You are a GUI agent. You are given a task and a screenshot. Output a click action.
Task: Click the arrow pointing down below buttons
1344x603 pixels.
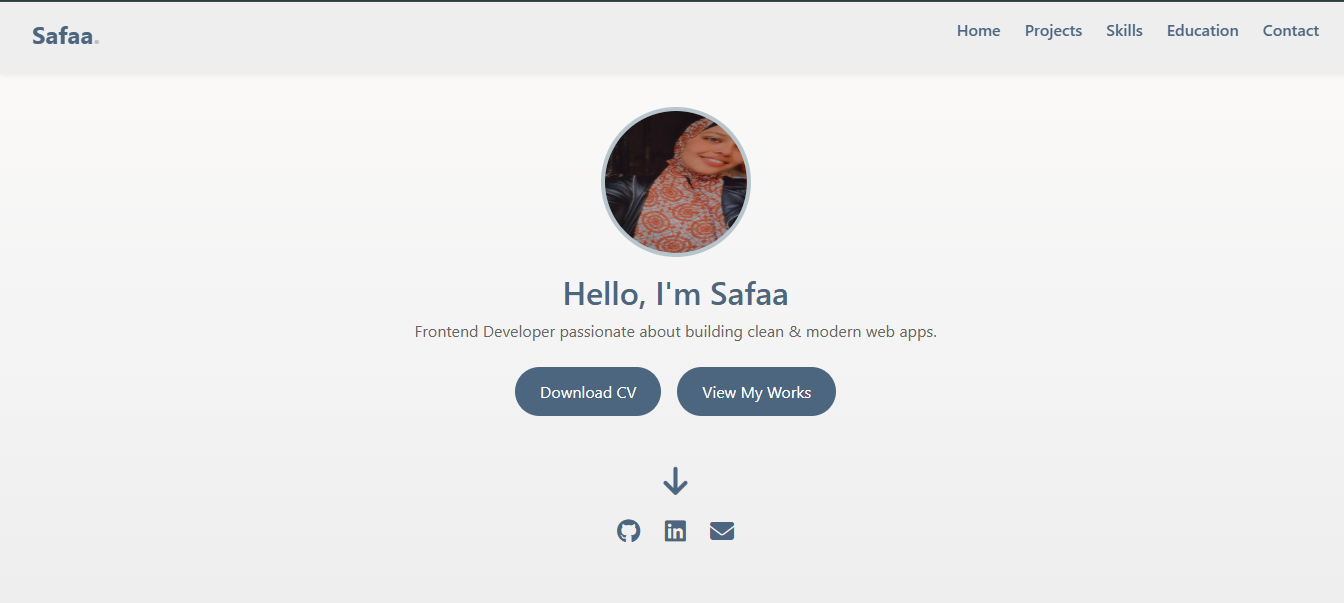675,480
